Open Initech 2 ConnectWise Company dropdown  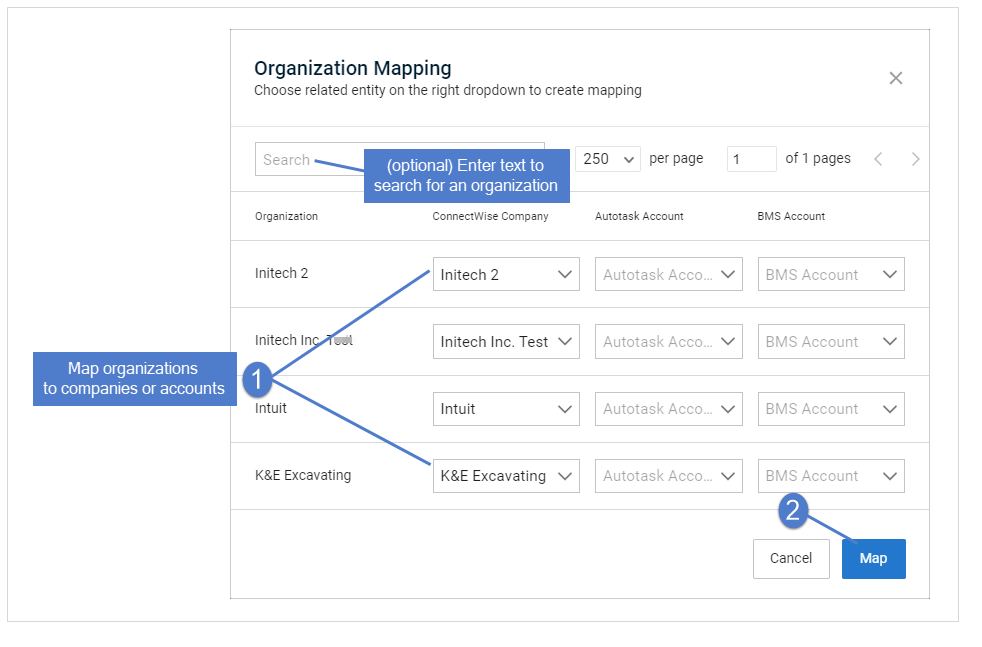(x=506, y=274)
